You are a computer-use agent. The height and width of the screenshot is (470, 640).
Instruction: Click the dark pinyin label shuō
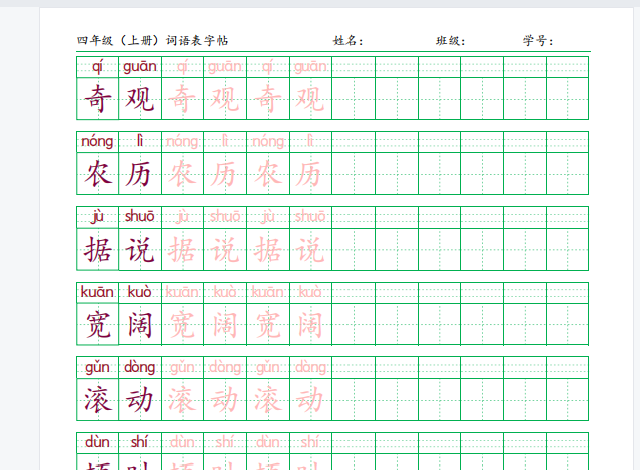140,216
